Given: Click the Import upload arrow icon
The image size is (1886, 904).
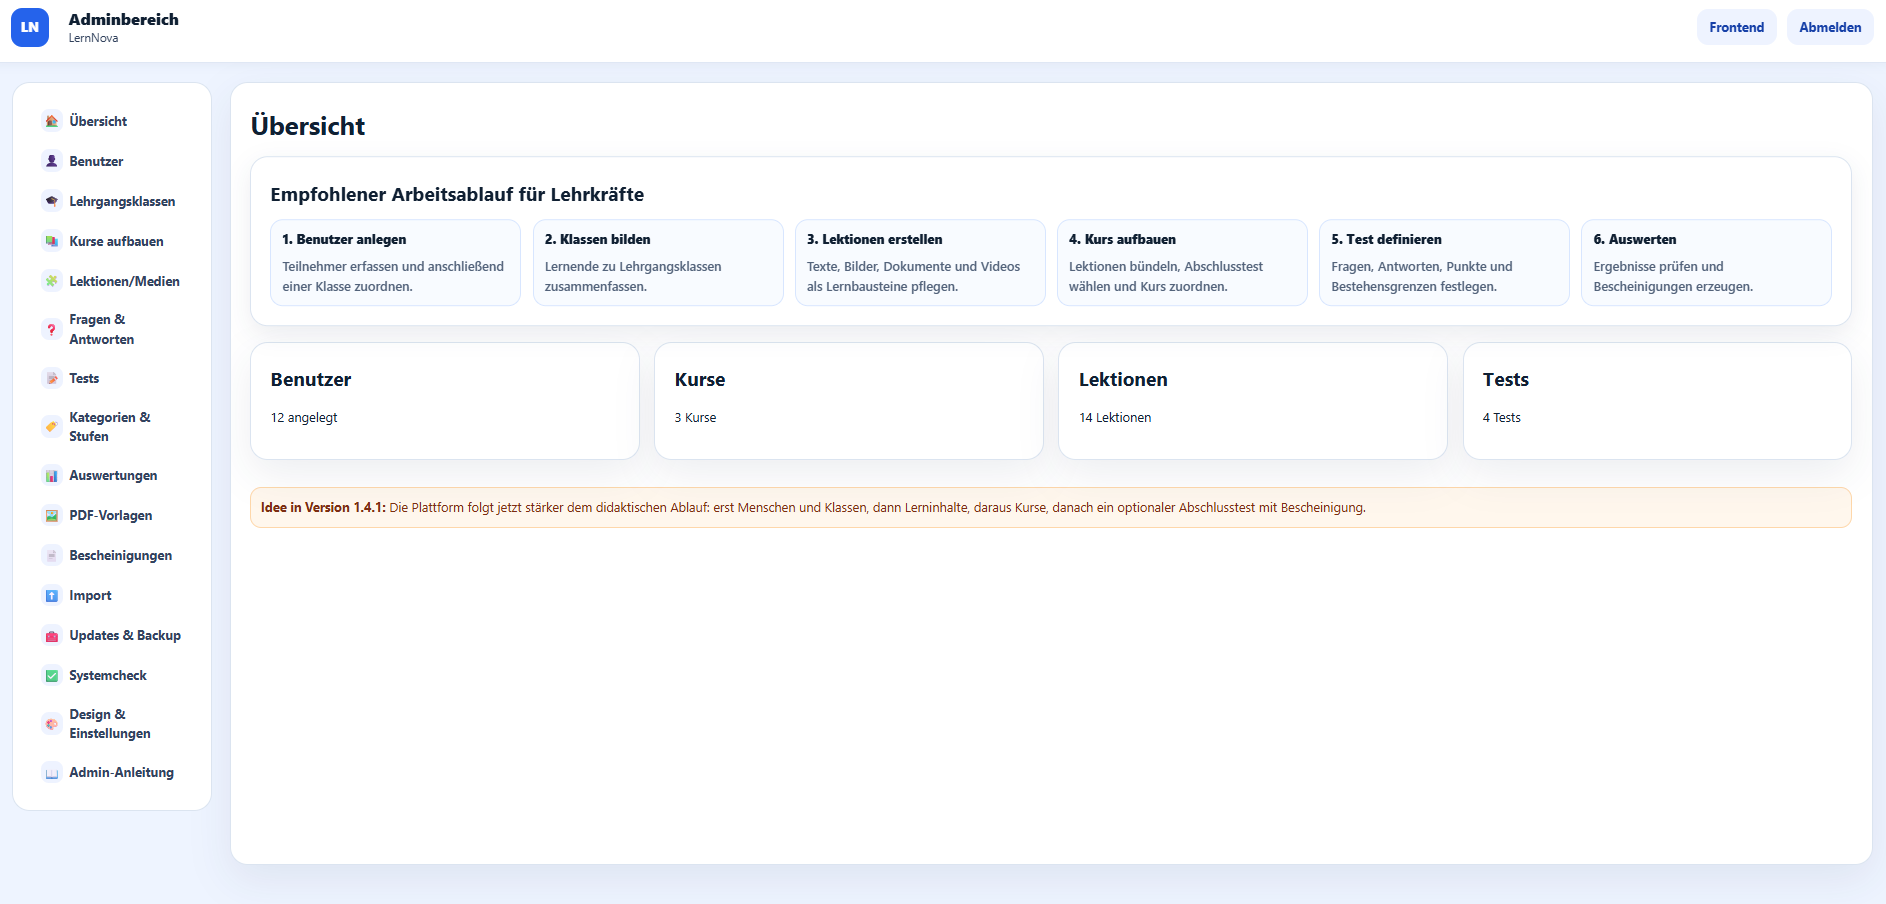Looking at the screenshot, I should [x=52, y=595].
